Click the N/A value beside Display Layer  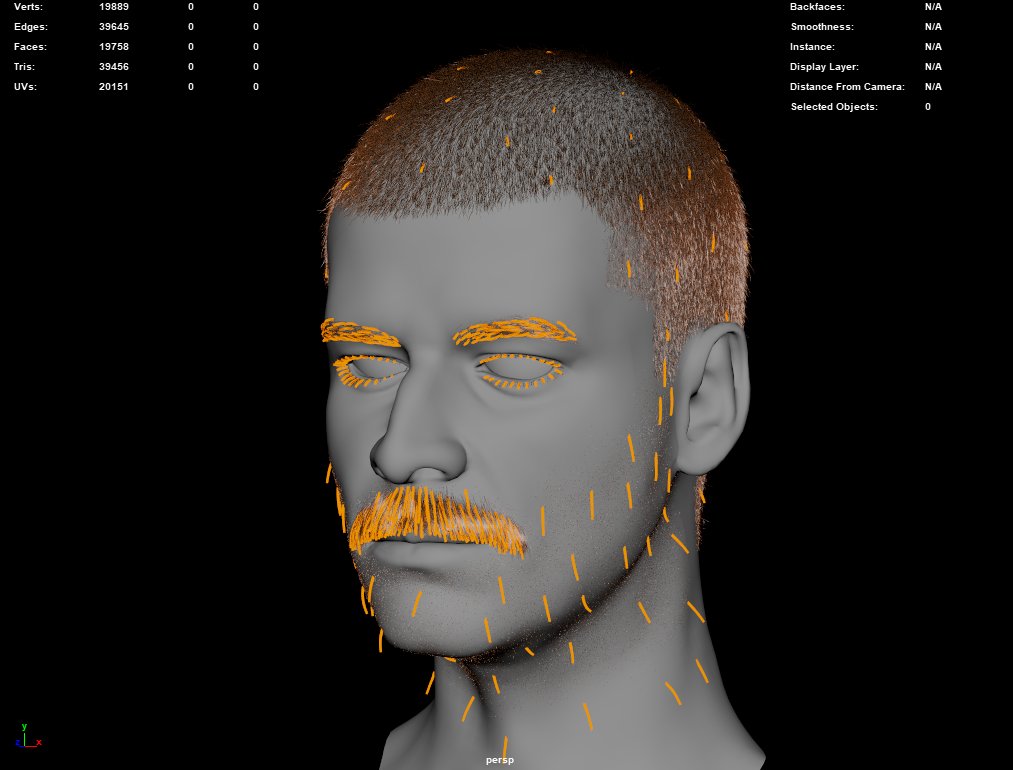933,67
